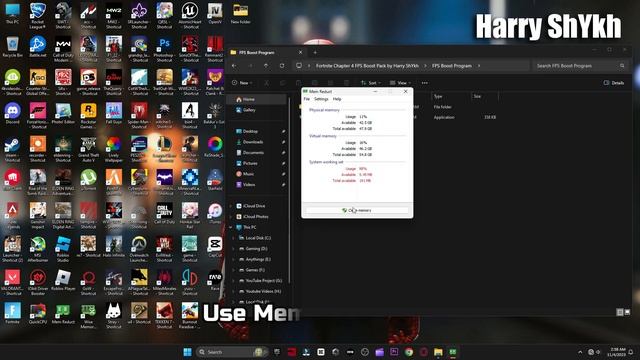Open the File menu in Mem Reduct
This screenshot has width=640, height=360.
coord(307,99)
